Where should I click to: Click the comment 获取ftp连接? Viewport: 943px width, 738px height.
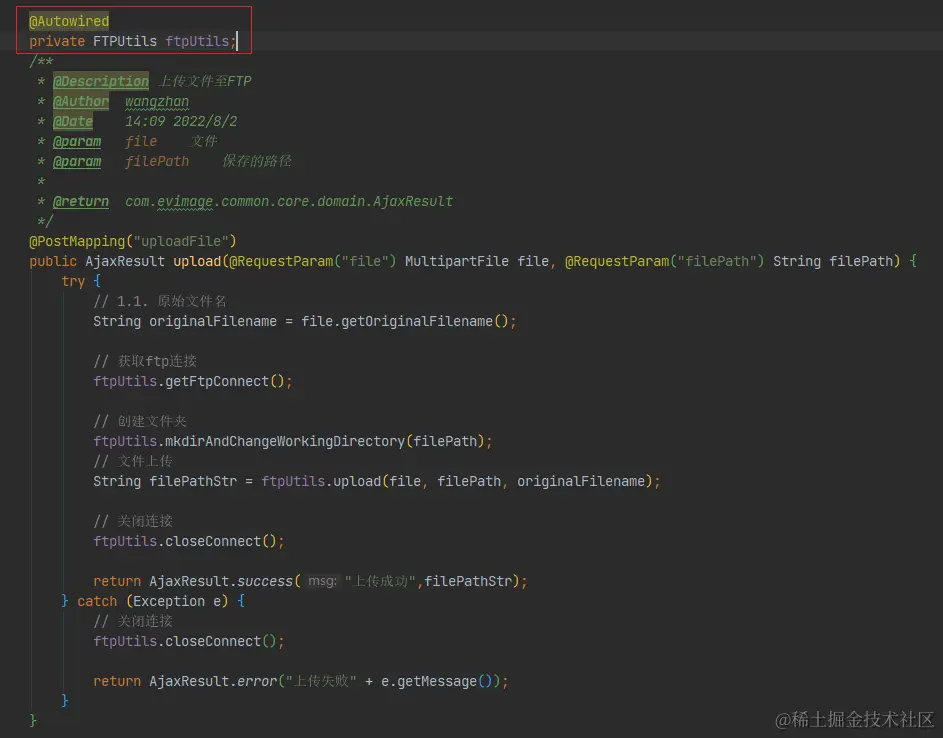145,361
